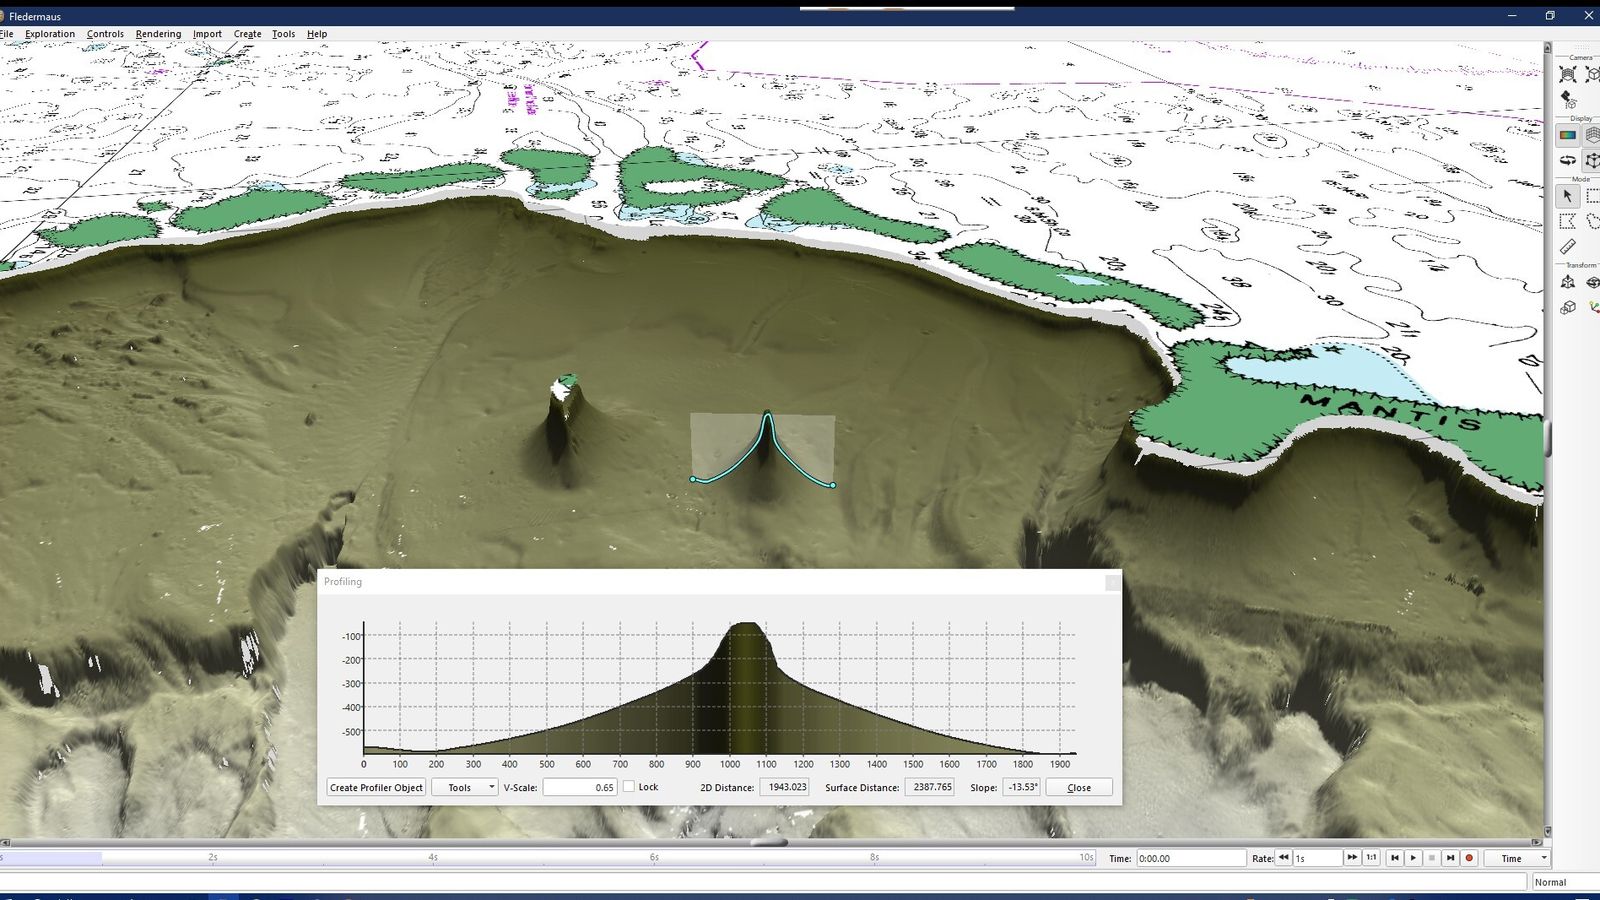1600x900 pixels.
Task: Jump to the timeline start
Action: [1394, 858]
